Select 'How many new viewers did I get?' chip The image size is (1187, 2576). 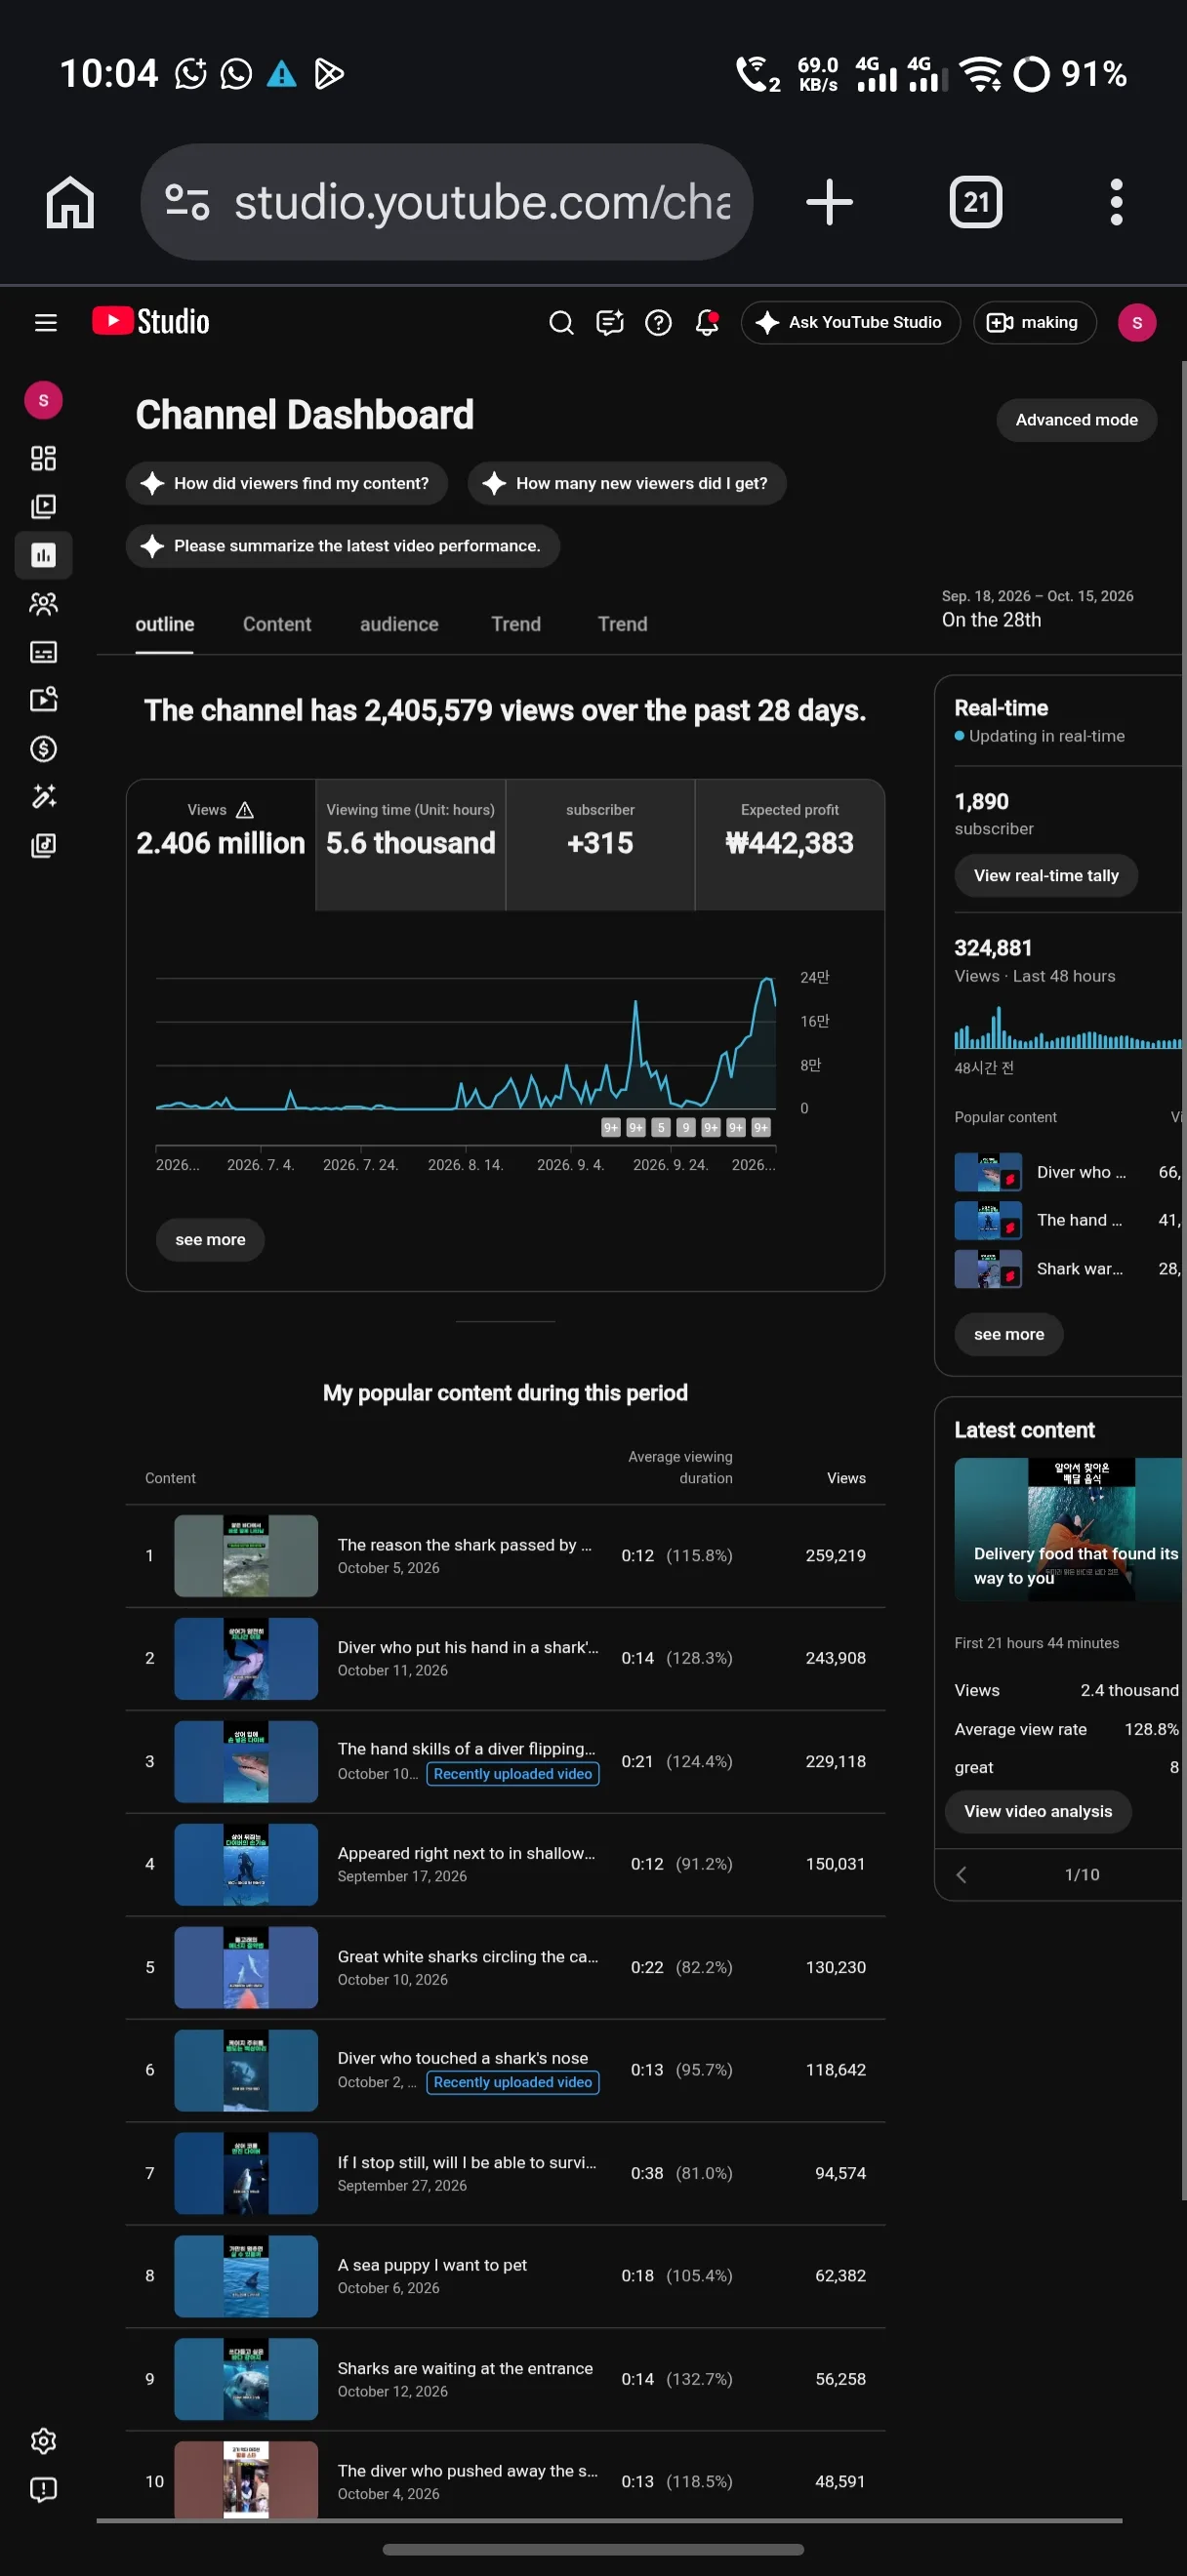[x=627, y=483]
